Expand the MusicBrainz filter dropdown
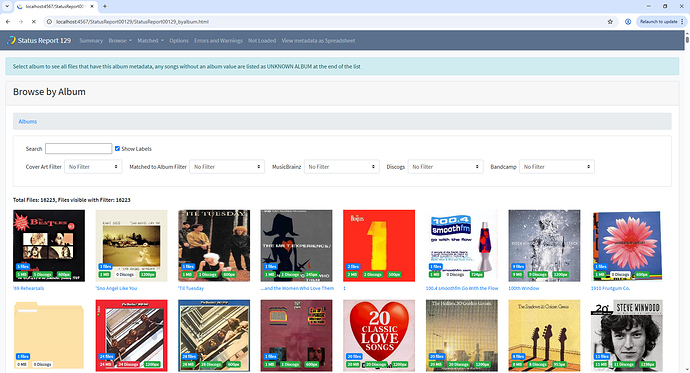Viewport: 690px width, 373px height. (x=341, y=167)
